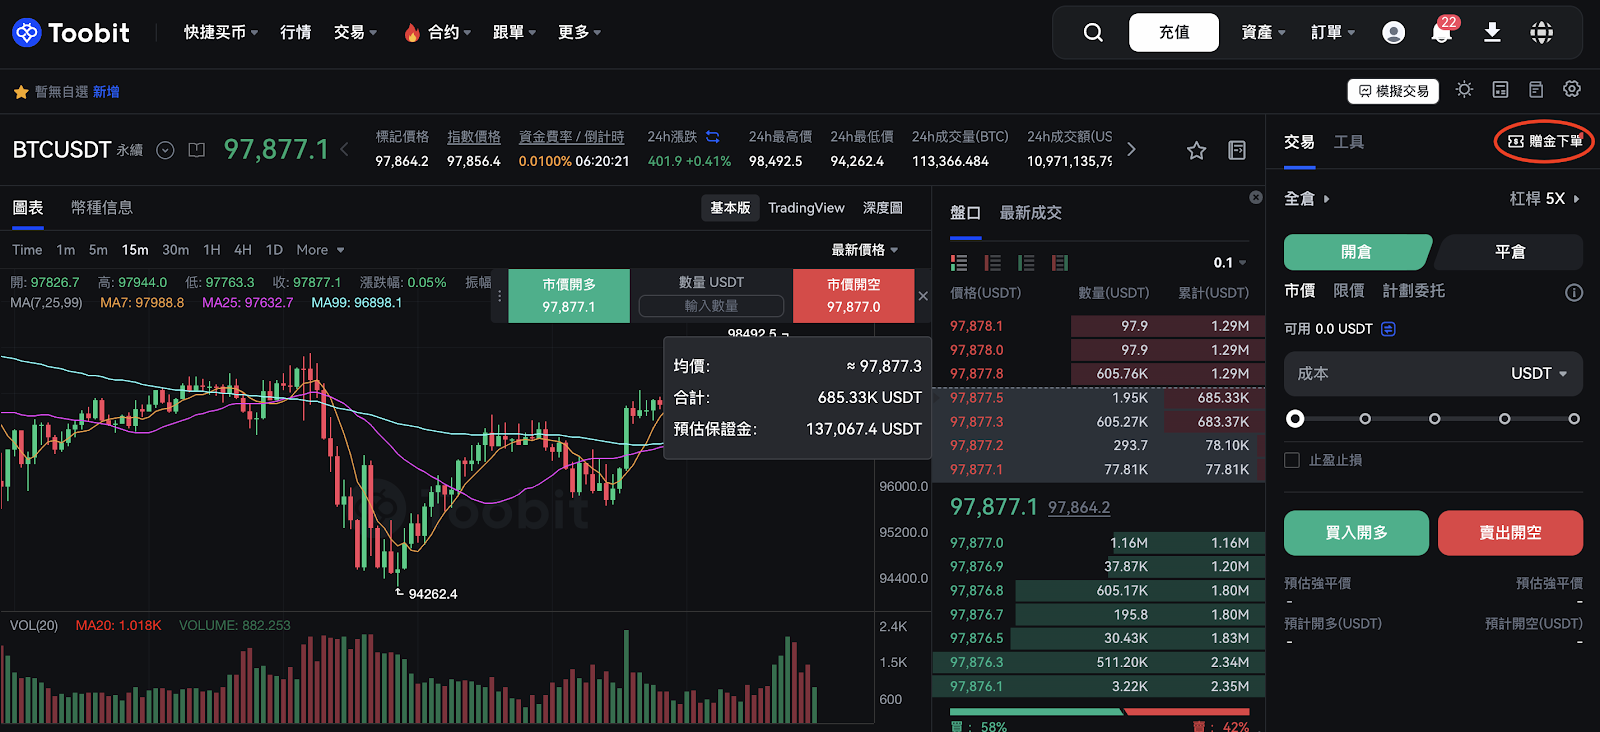Image resolution: width=1600 pixels, height=732 pixels.
Task: Click the 充值 deposit button
Action: click(1174, 33)
